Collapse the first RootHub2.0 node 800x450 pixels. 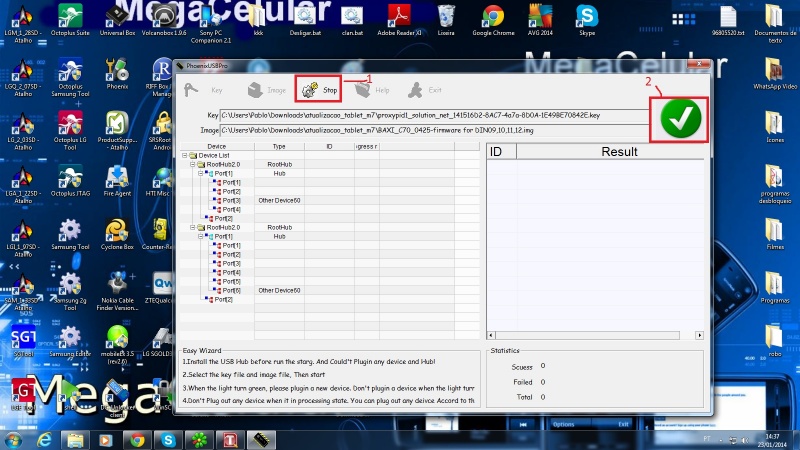[x=193, y=164]
